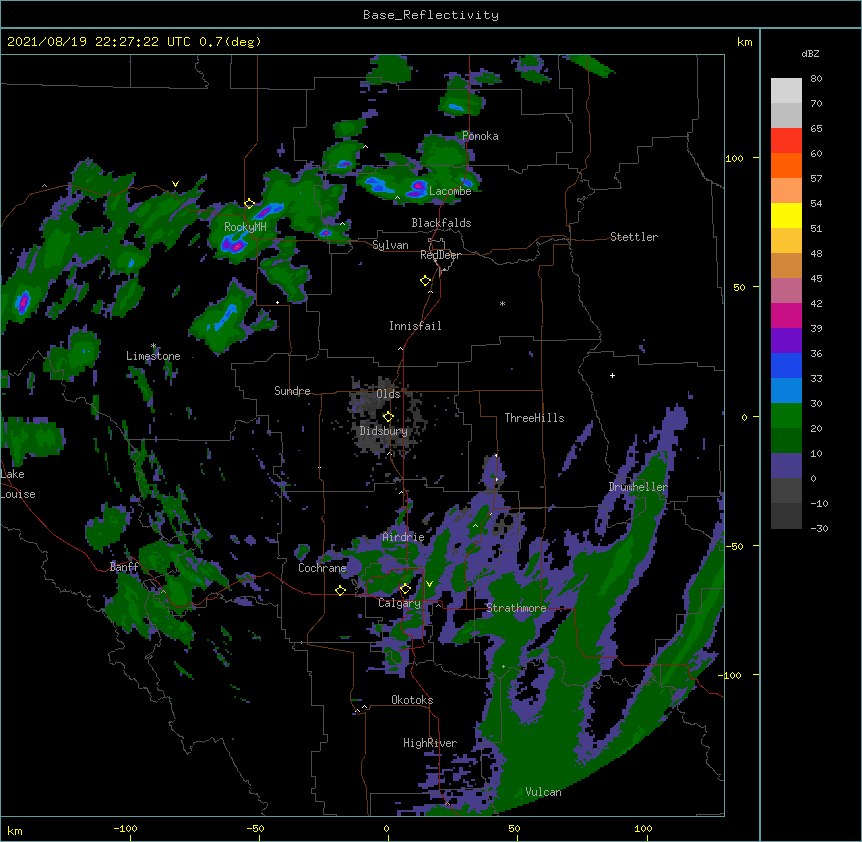862x842 pixels.
Task: Click the yellow diamond marker above Calgary label
Action: (405, 589)
